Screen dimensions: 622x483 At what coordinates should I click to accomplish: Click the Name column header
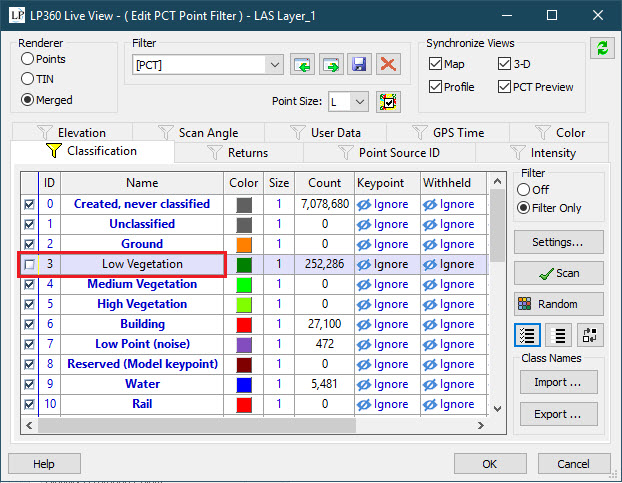tap(142, 183)
